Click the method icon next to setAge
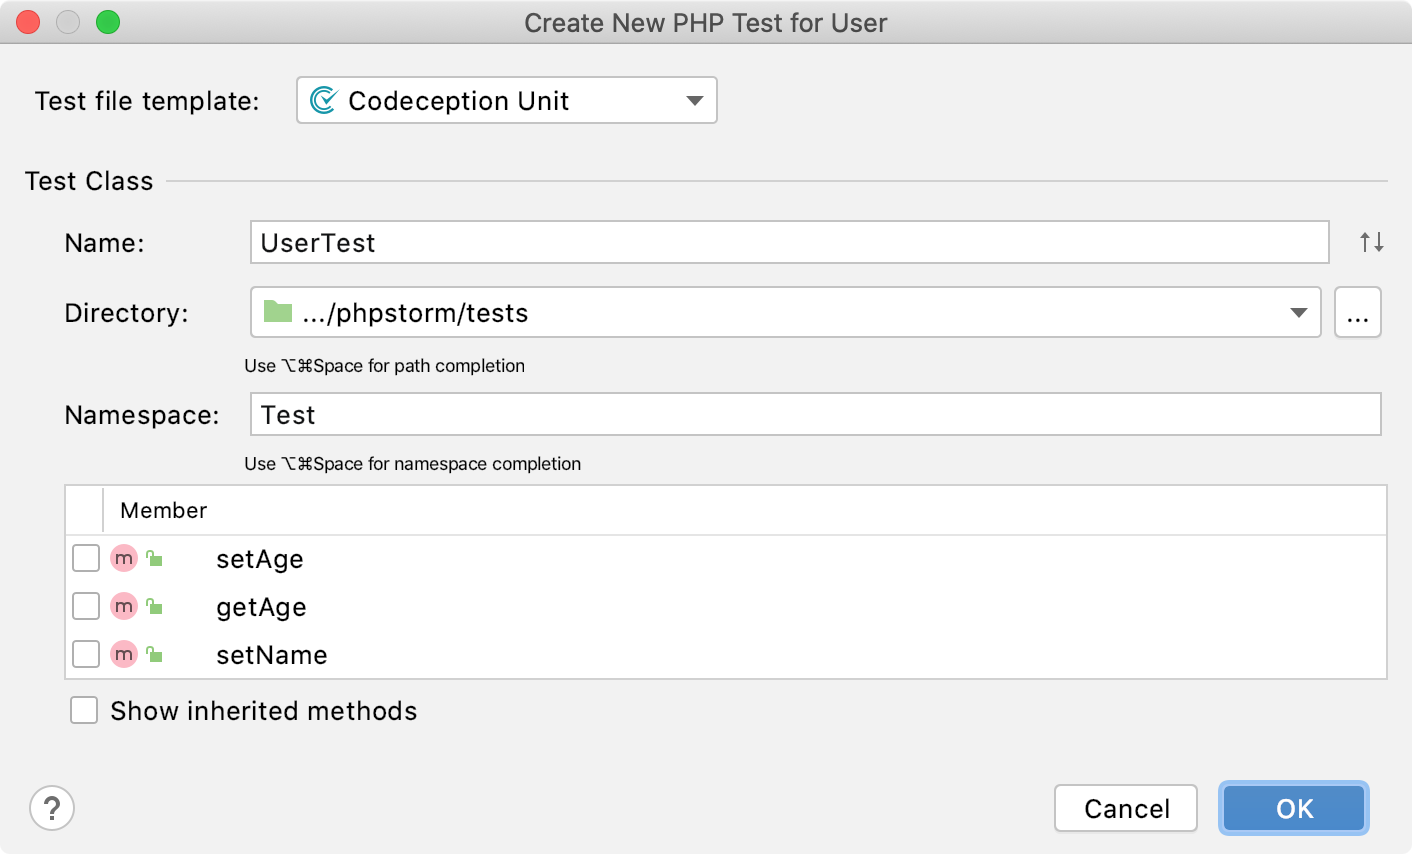Image resolution: width=1412 pixels, height=854 pixels. [x=123, y=558]
